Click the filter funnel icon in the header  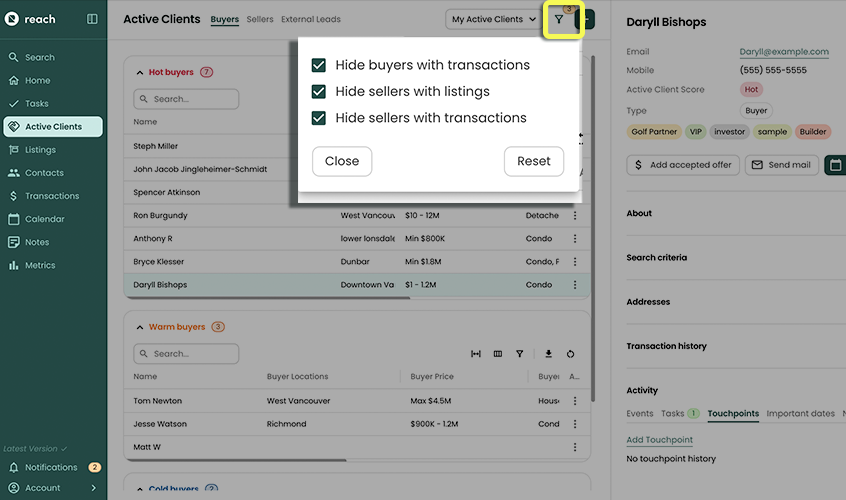click(559, 20)
